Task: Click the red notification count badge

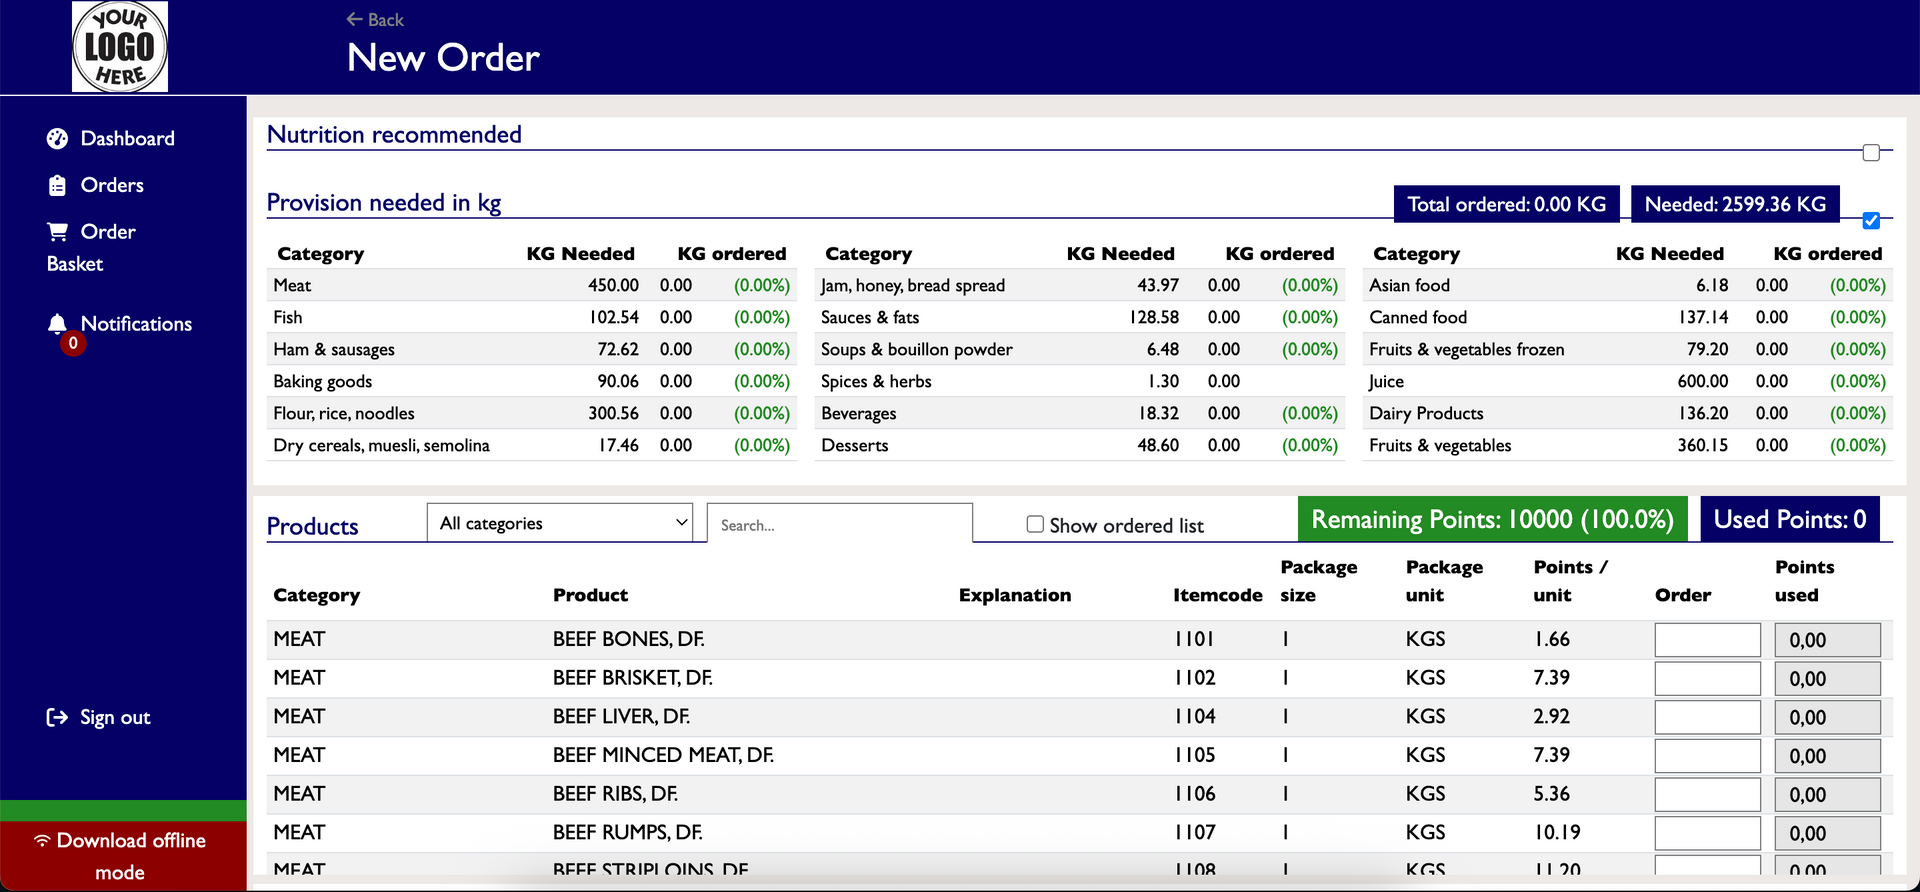Action: (73, 344)
